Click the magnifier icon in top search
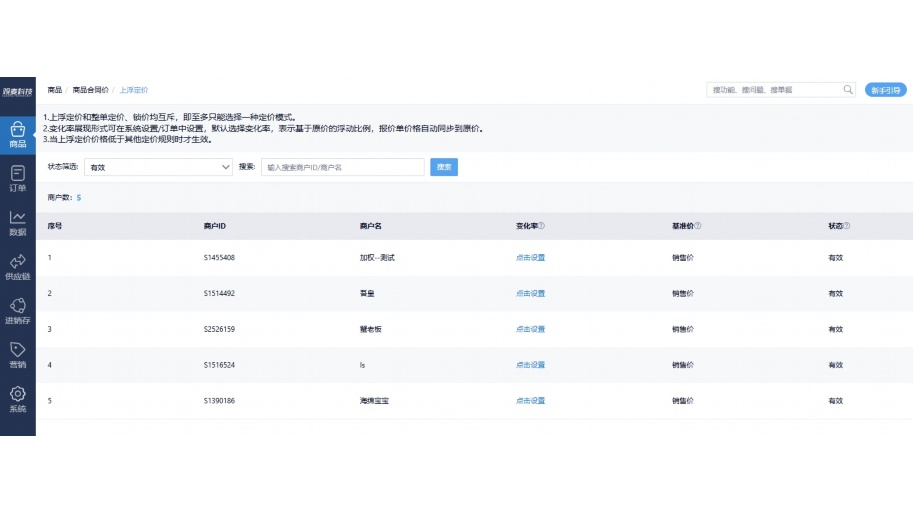This screenshot has height=513, width=913. click(848, 90)
